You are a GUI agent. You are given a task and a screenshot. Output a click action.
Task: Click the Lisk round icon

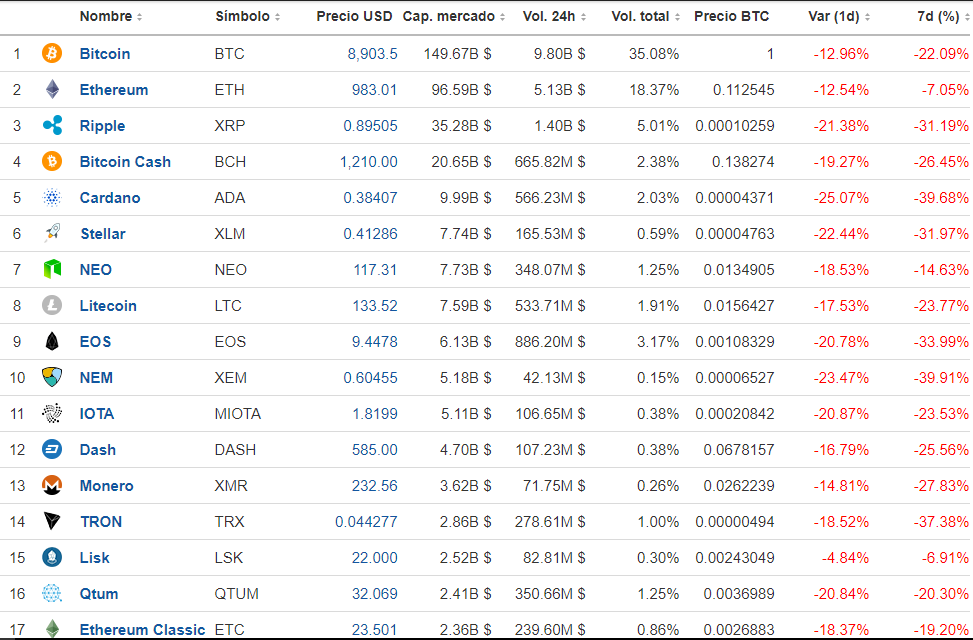pos(52,557)
